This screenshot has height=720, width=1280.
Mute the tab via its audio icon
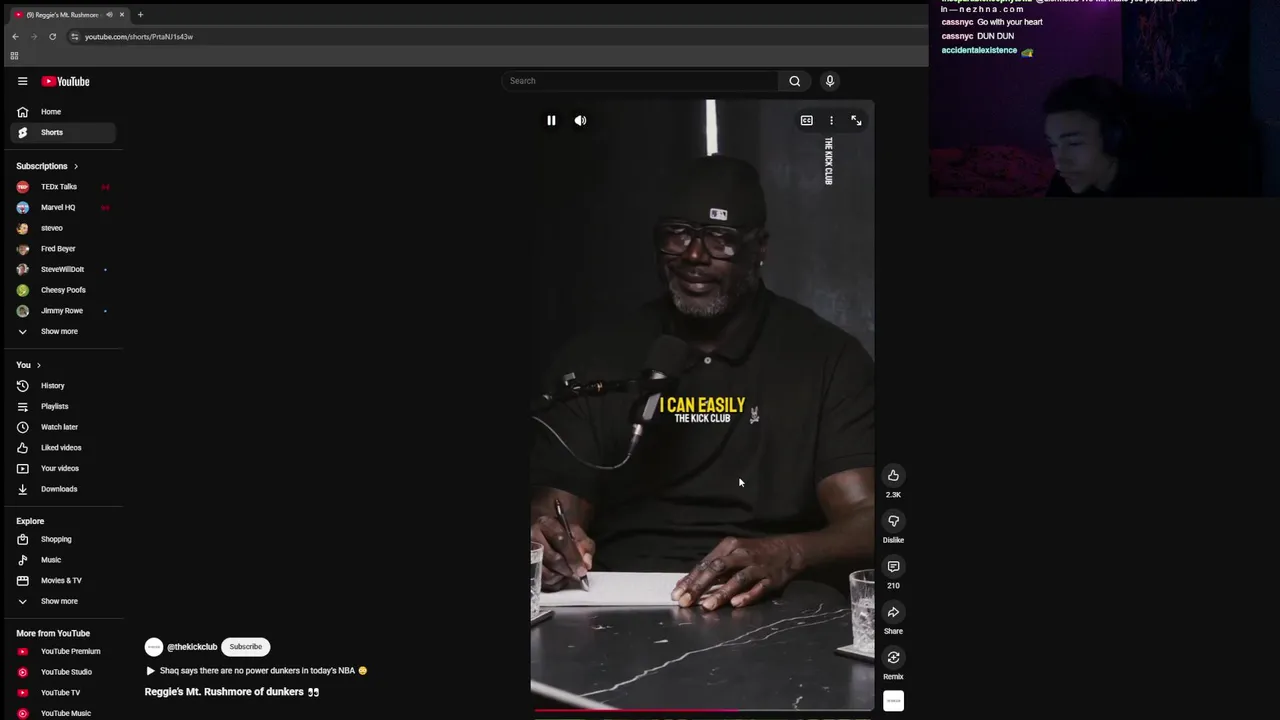109,15
